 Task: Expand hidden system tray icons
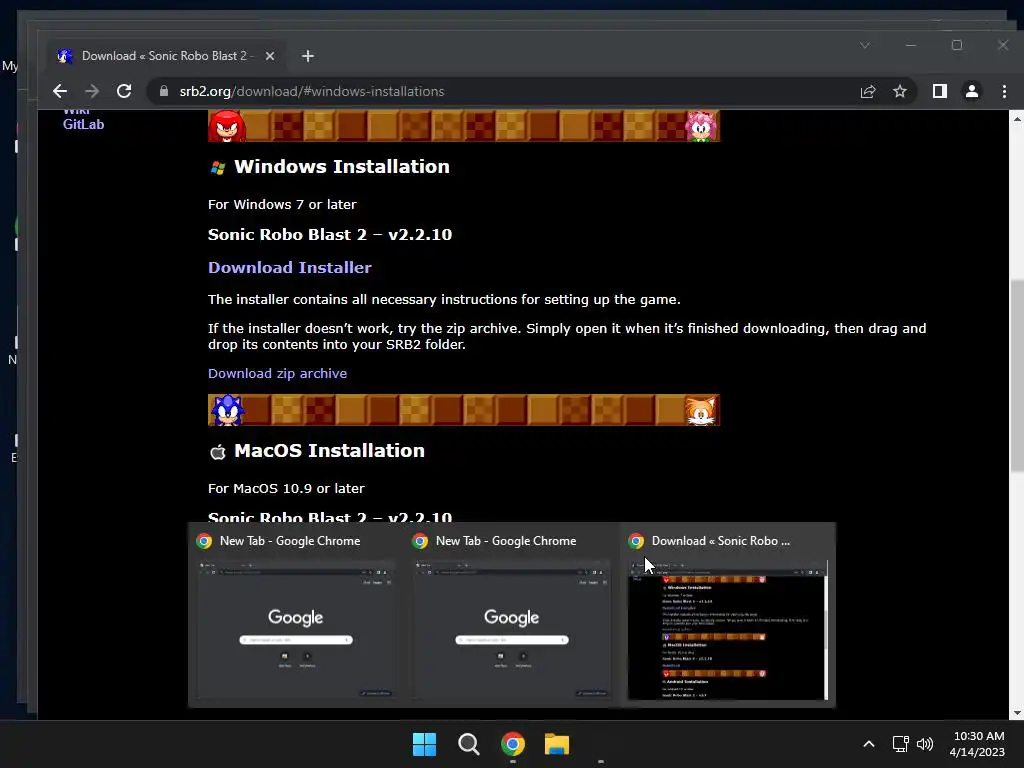[869, 744]
